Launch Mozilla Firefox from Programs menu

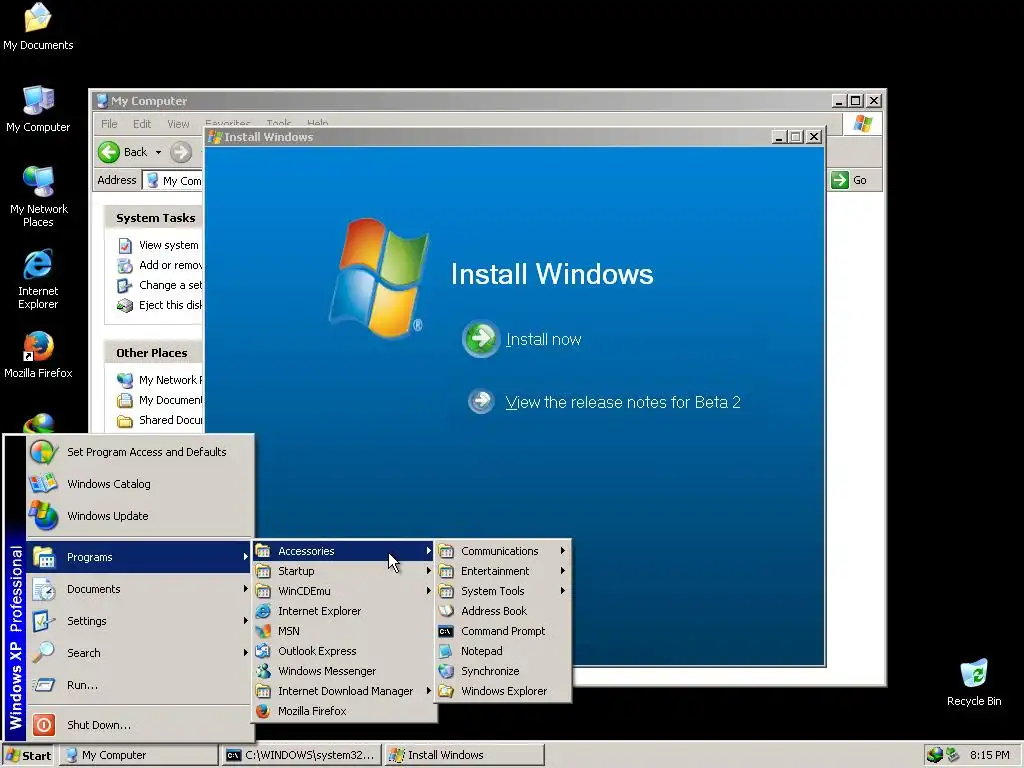click(x=344, y=711)
